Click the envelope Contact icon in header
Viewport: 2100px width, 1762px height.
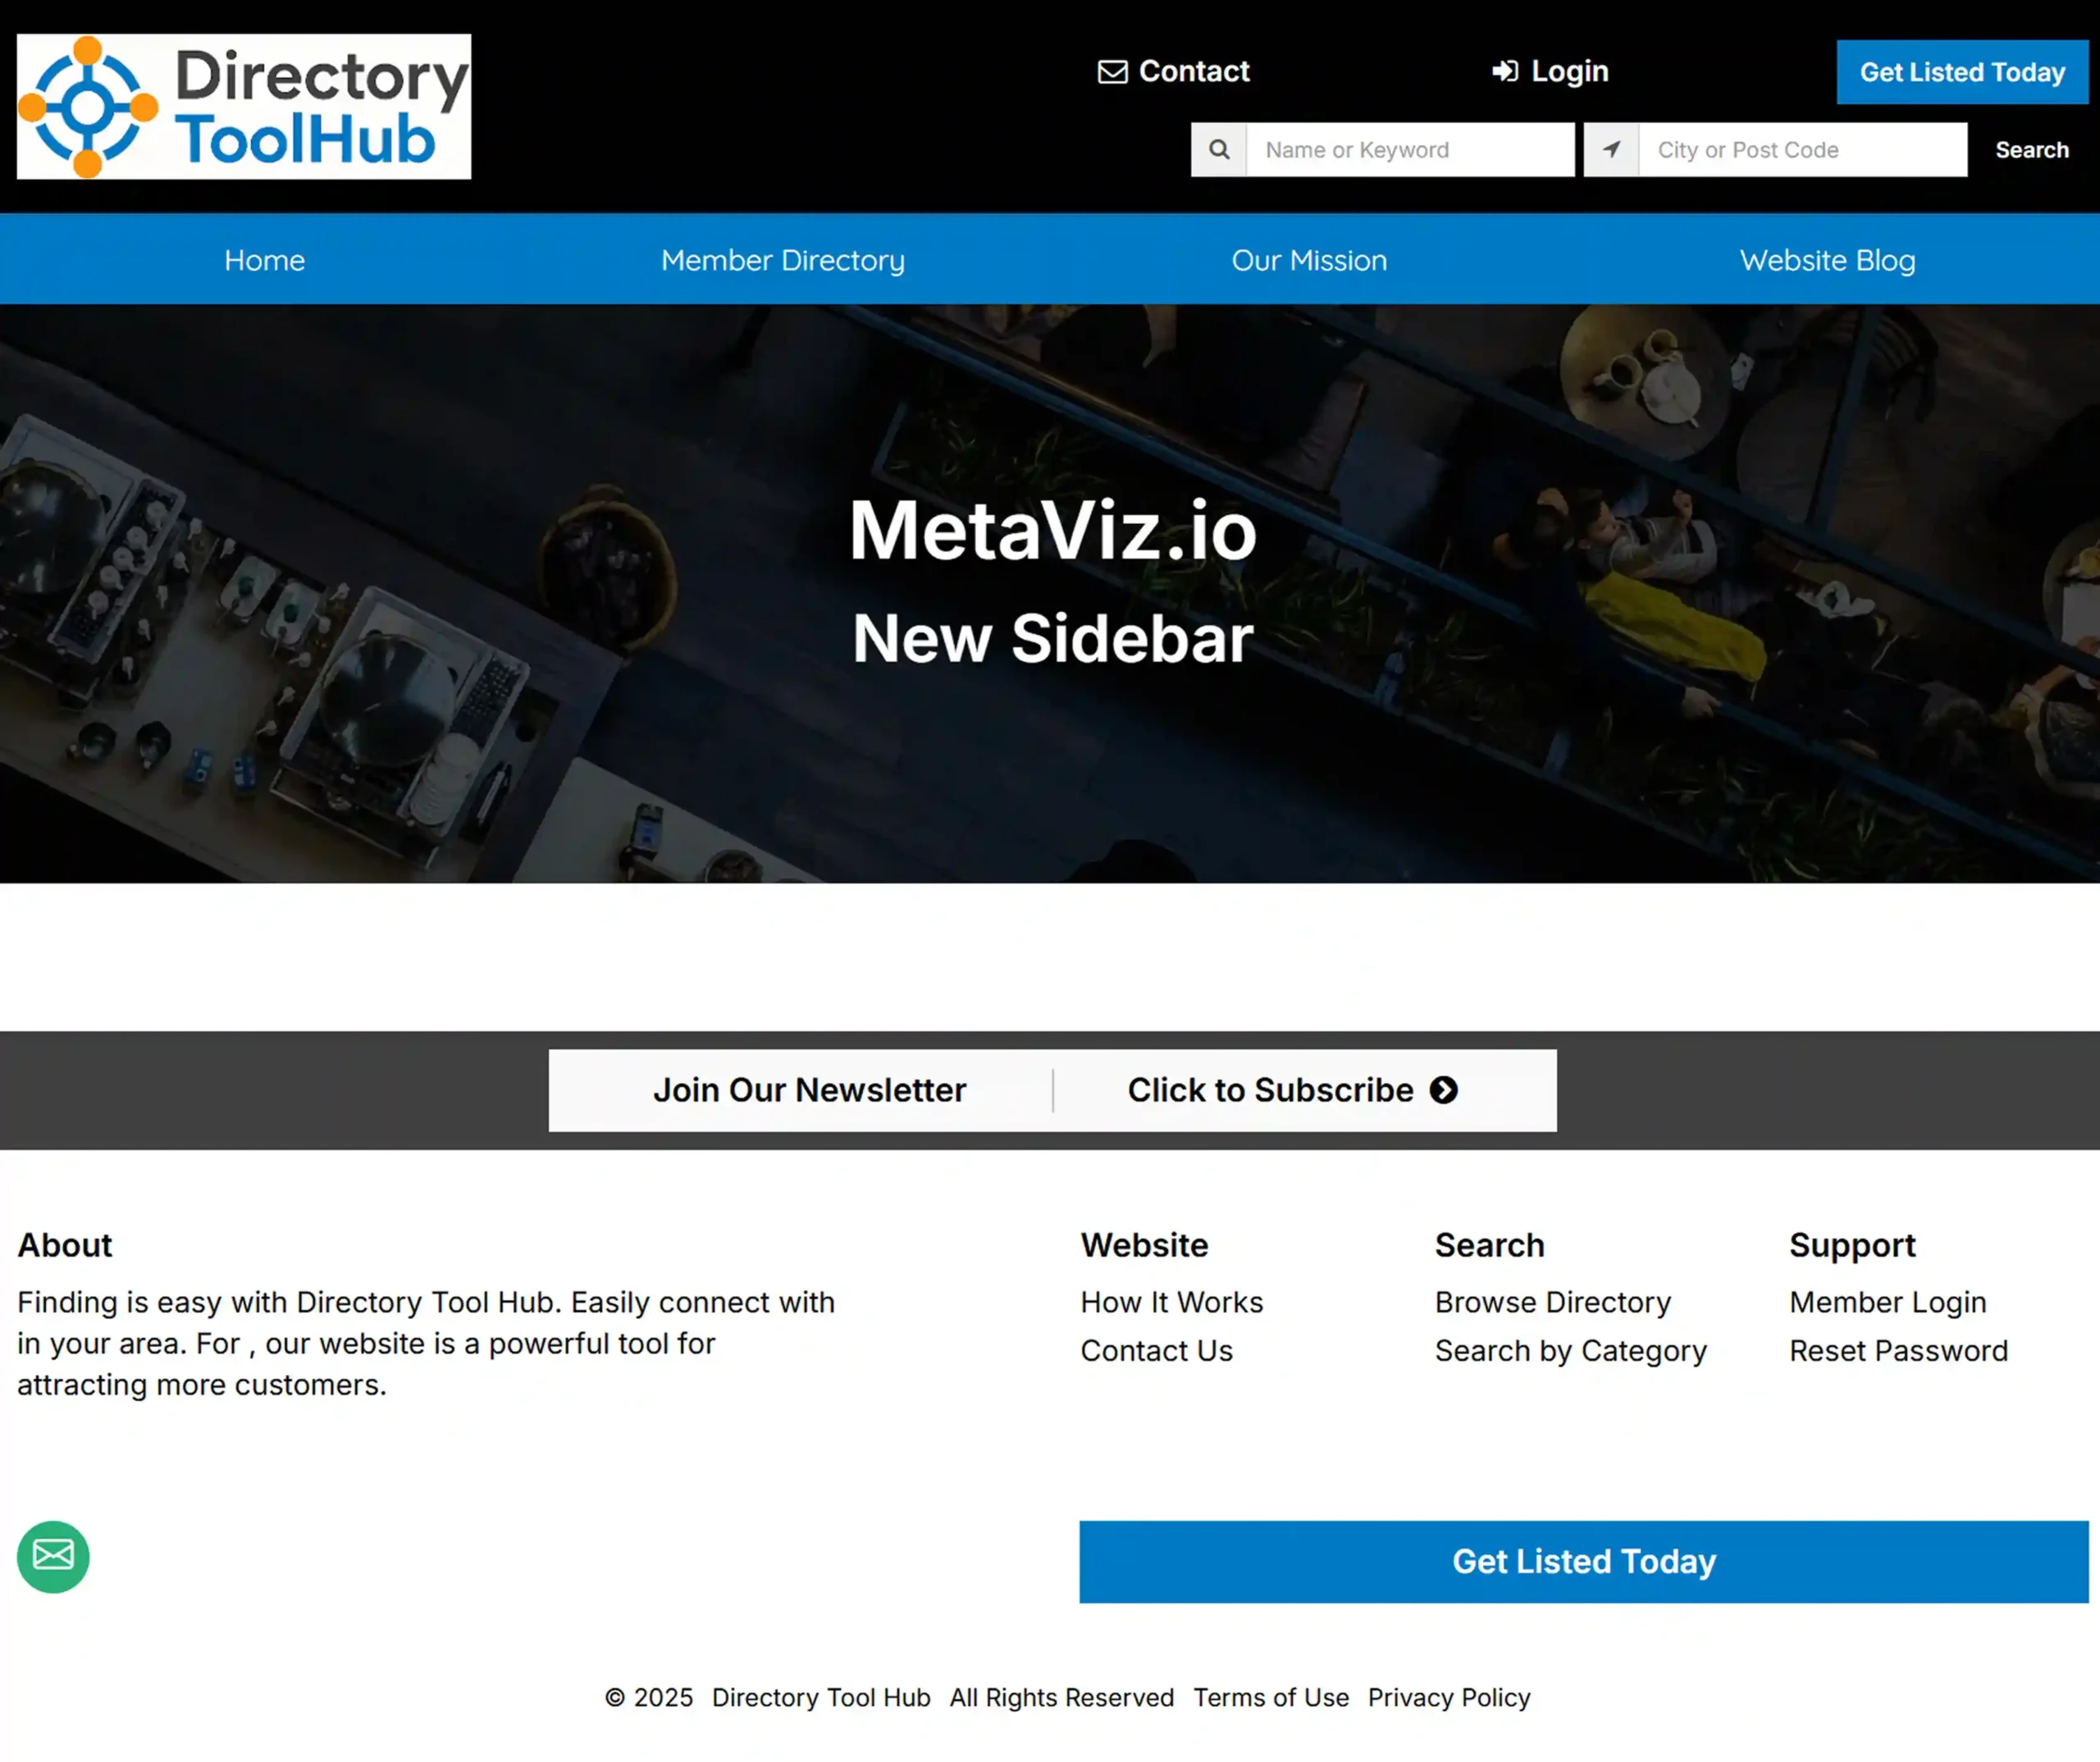(x=1112, y=71)
